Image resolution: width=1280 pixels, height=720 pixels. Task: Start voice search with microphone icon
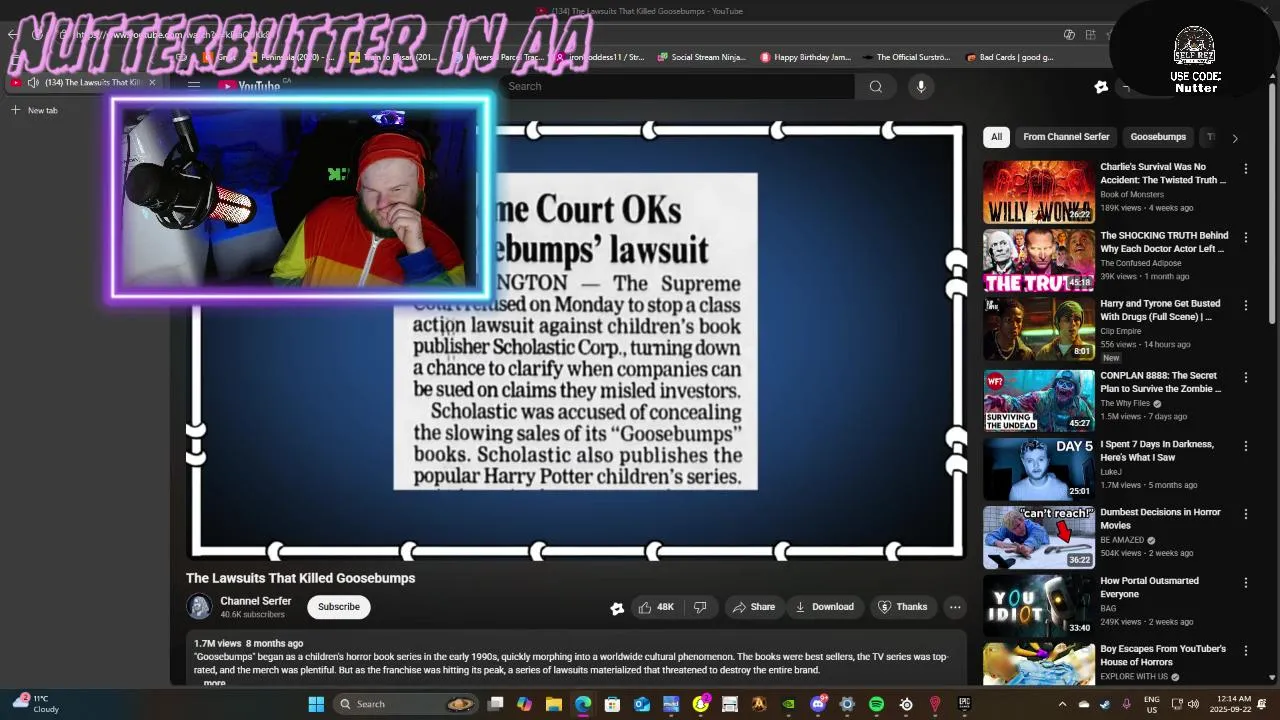[921, 86]
